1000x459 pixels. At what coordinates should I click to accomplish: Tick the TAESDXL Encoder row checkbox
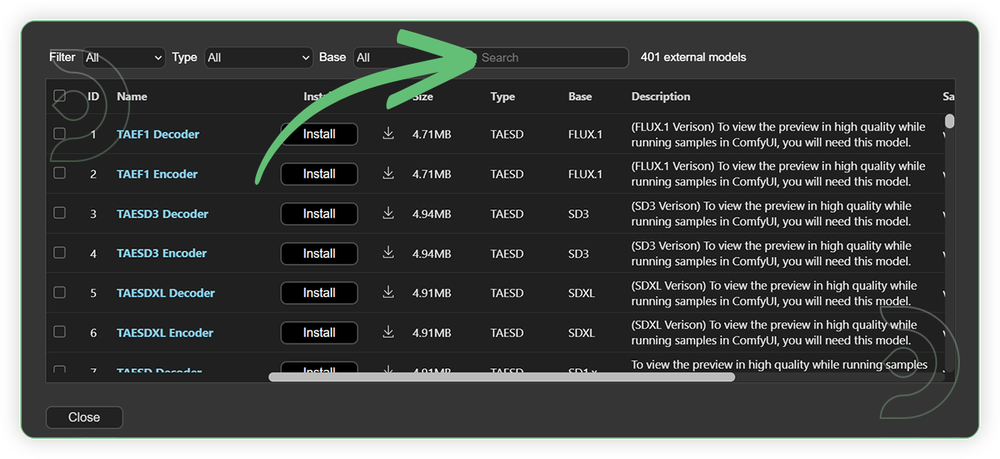[59, 332]
